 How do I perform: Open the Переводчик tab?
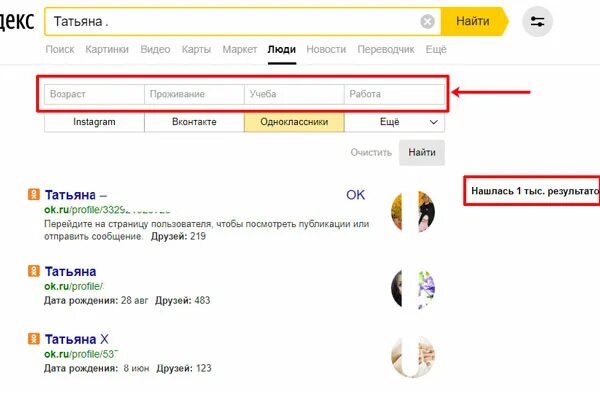pos(386,49)
